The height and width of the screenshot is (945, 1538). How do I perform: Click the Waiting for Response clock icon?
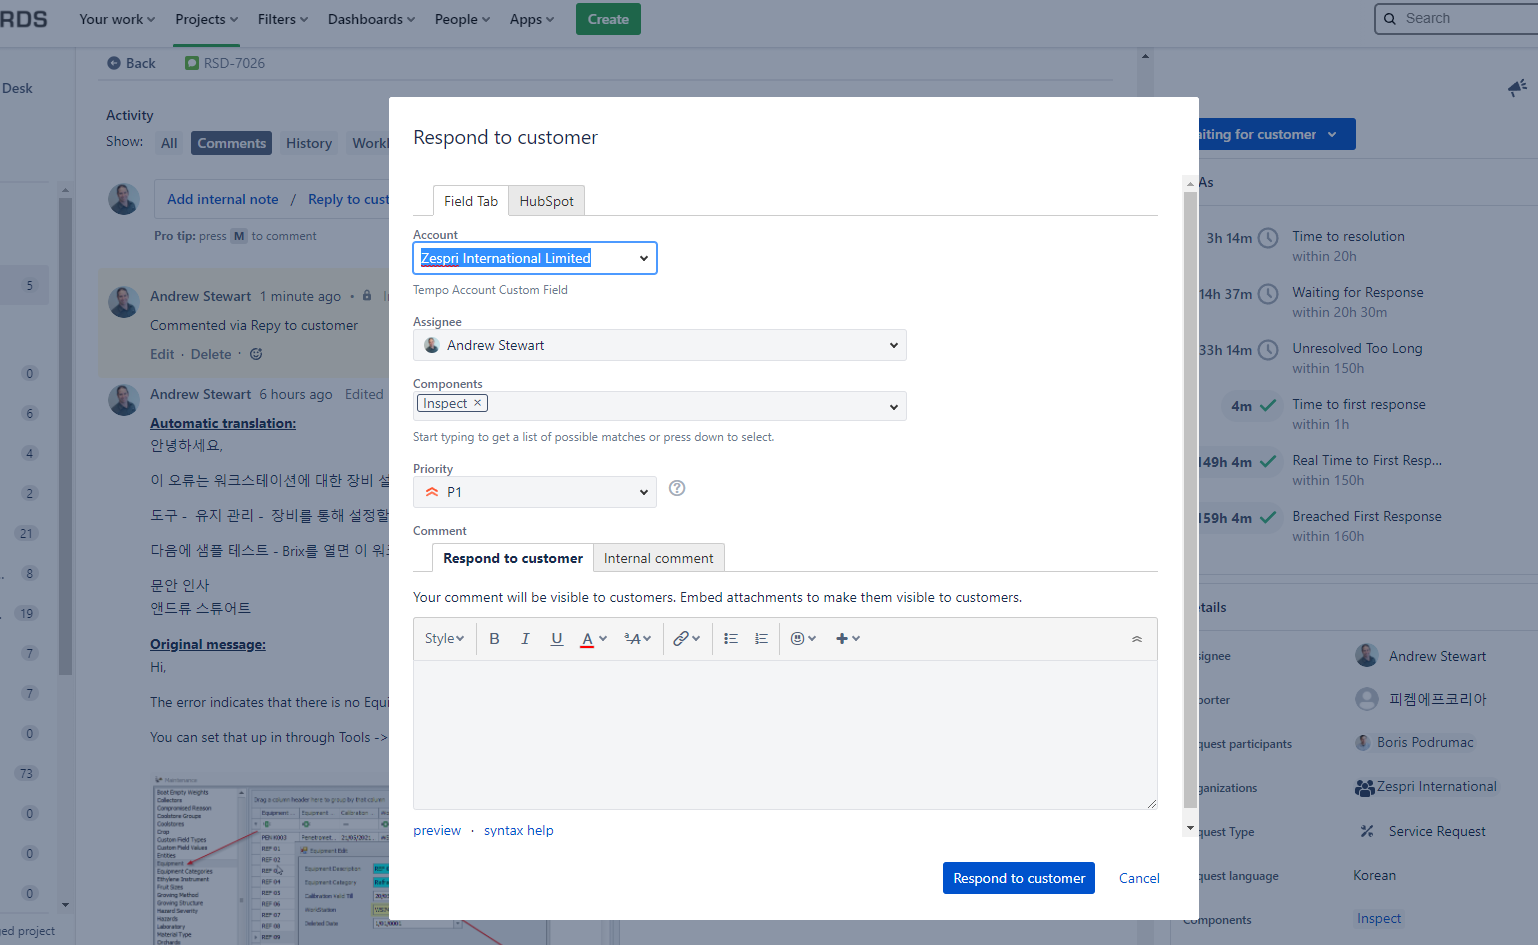tap(1268, 294)
